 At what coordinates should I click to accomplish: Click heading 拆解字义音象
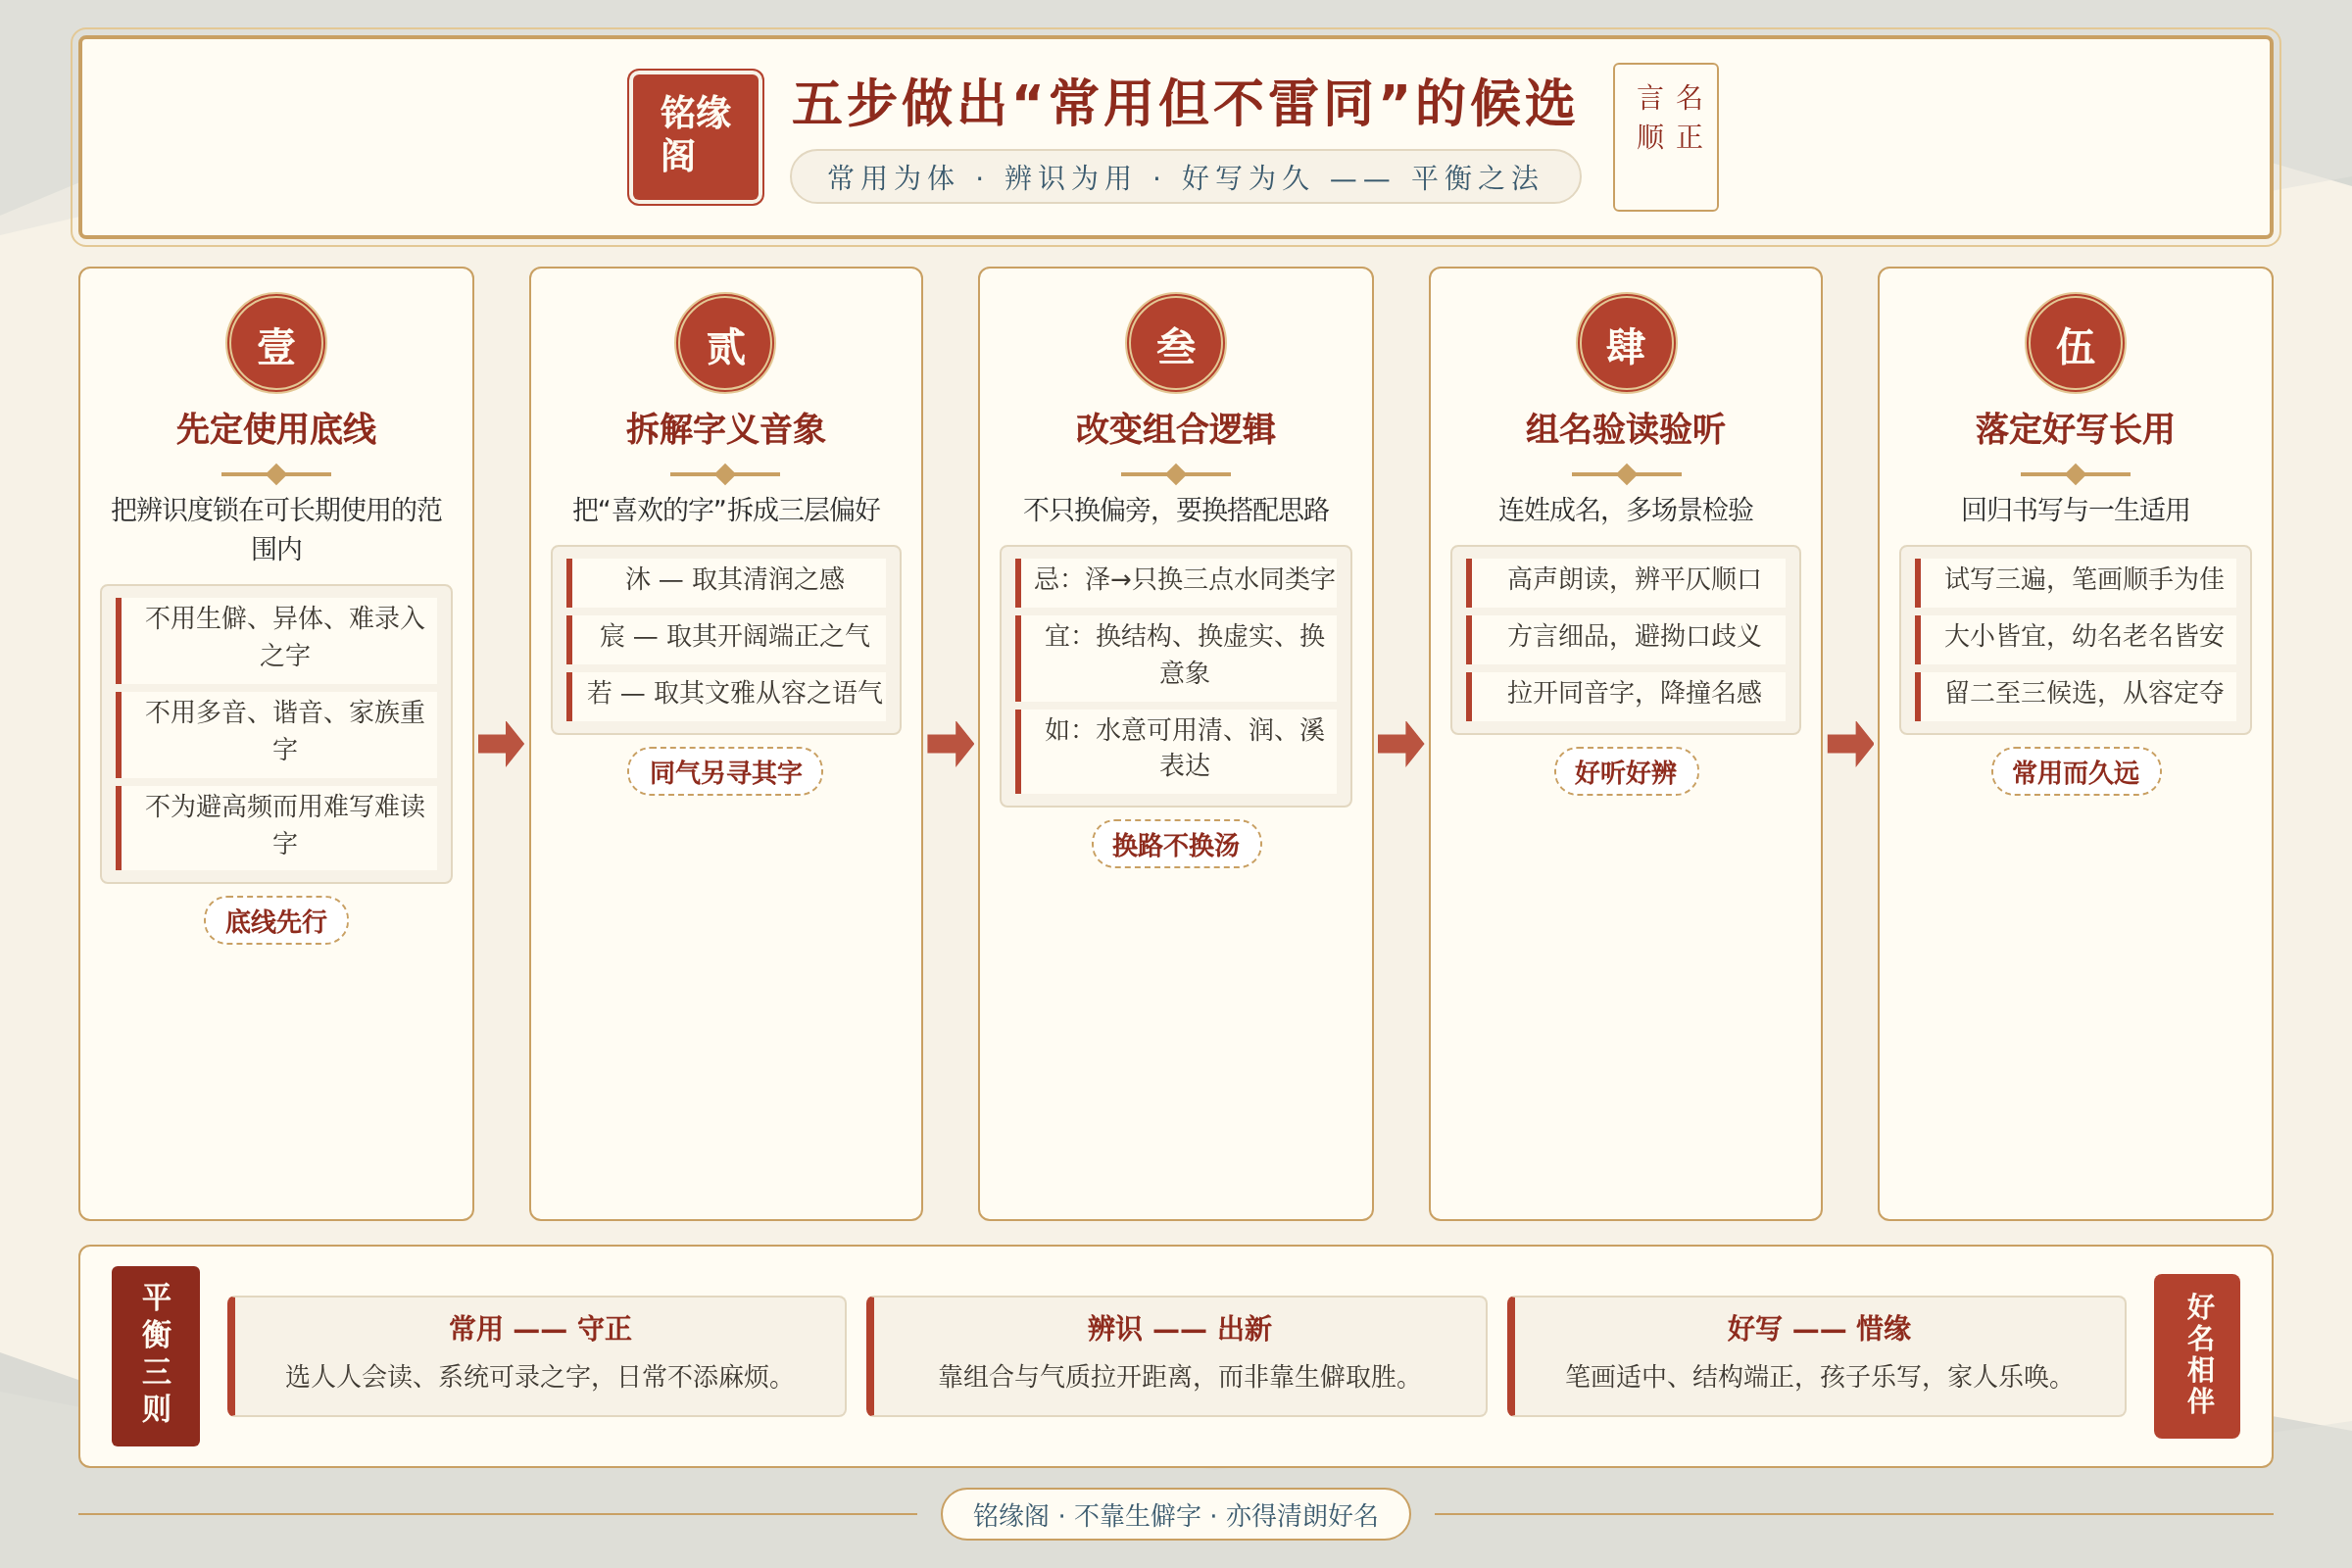pos(725,429)
